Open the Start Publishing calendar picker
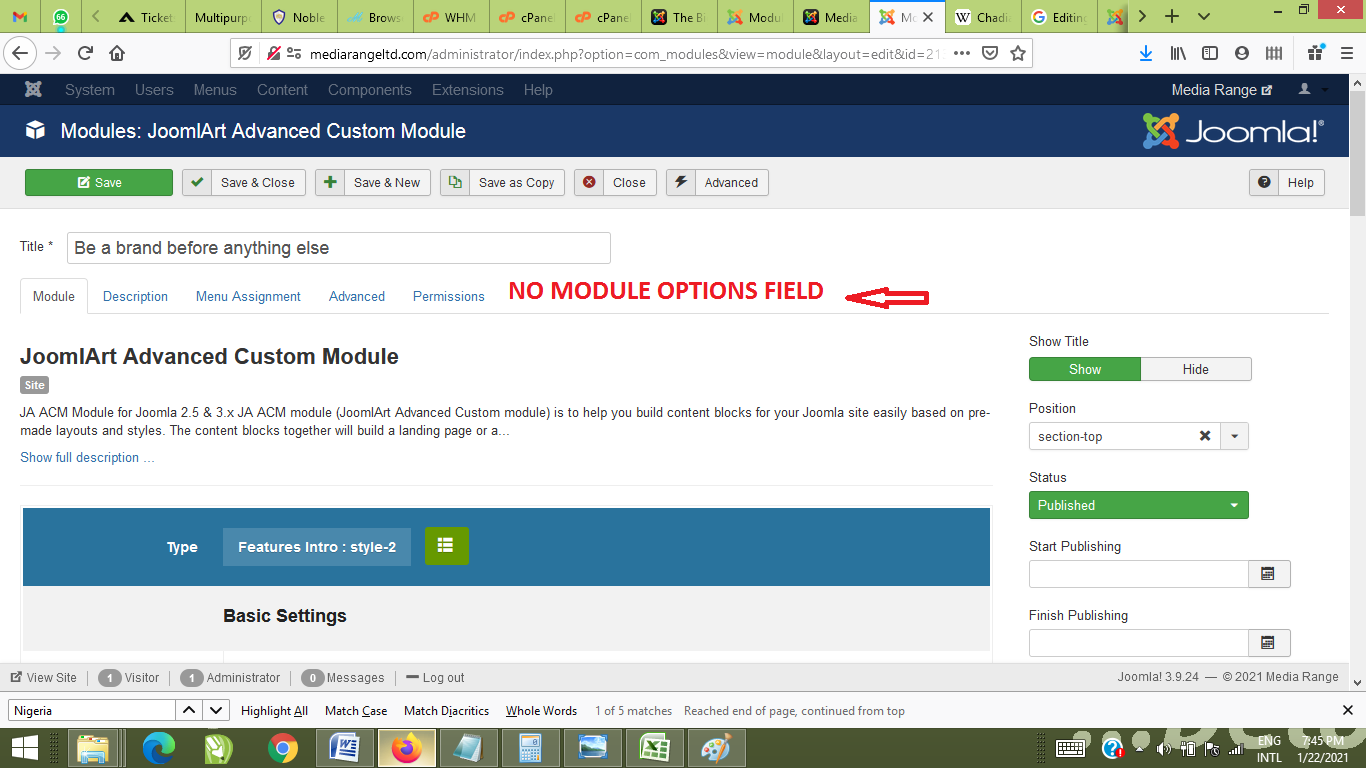 point(1268,574)
